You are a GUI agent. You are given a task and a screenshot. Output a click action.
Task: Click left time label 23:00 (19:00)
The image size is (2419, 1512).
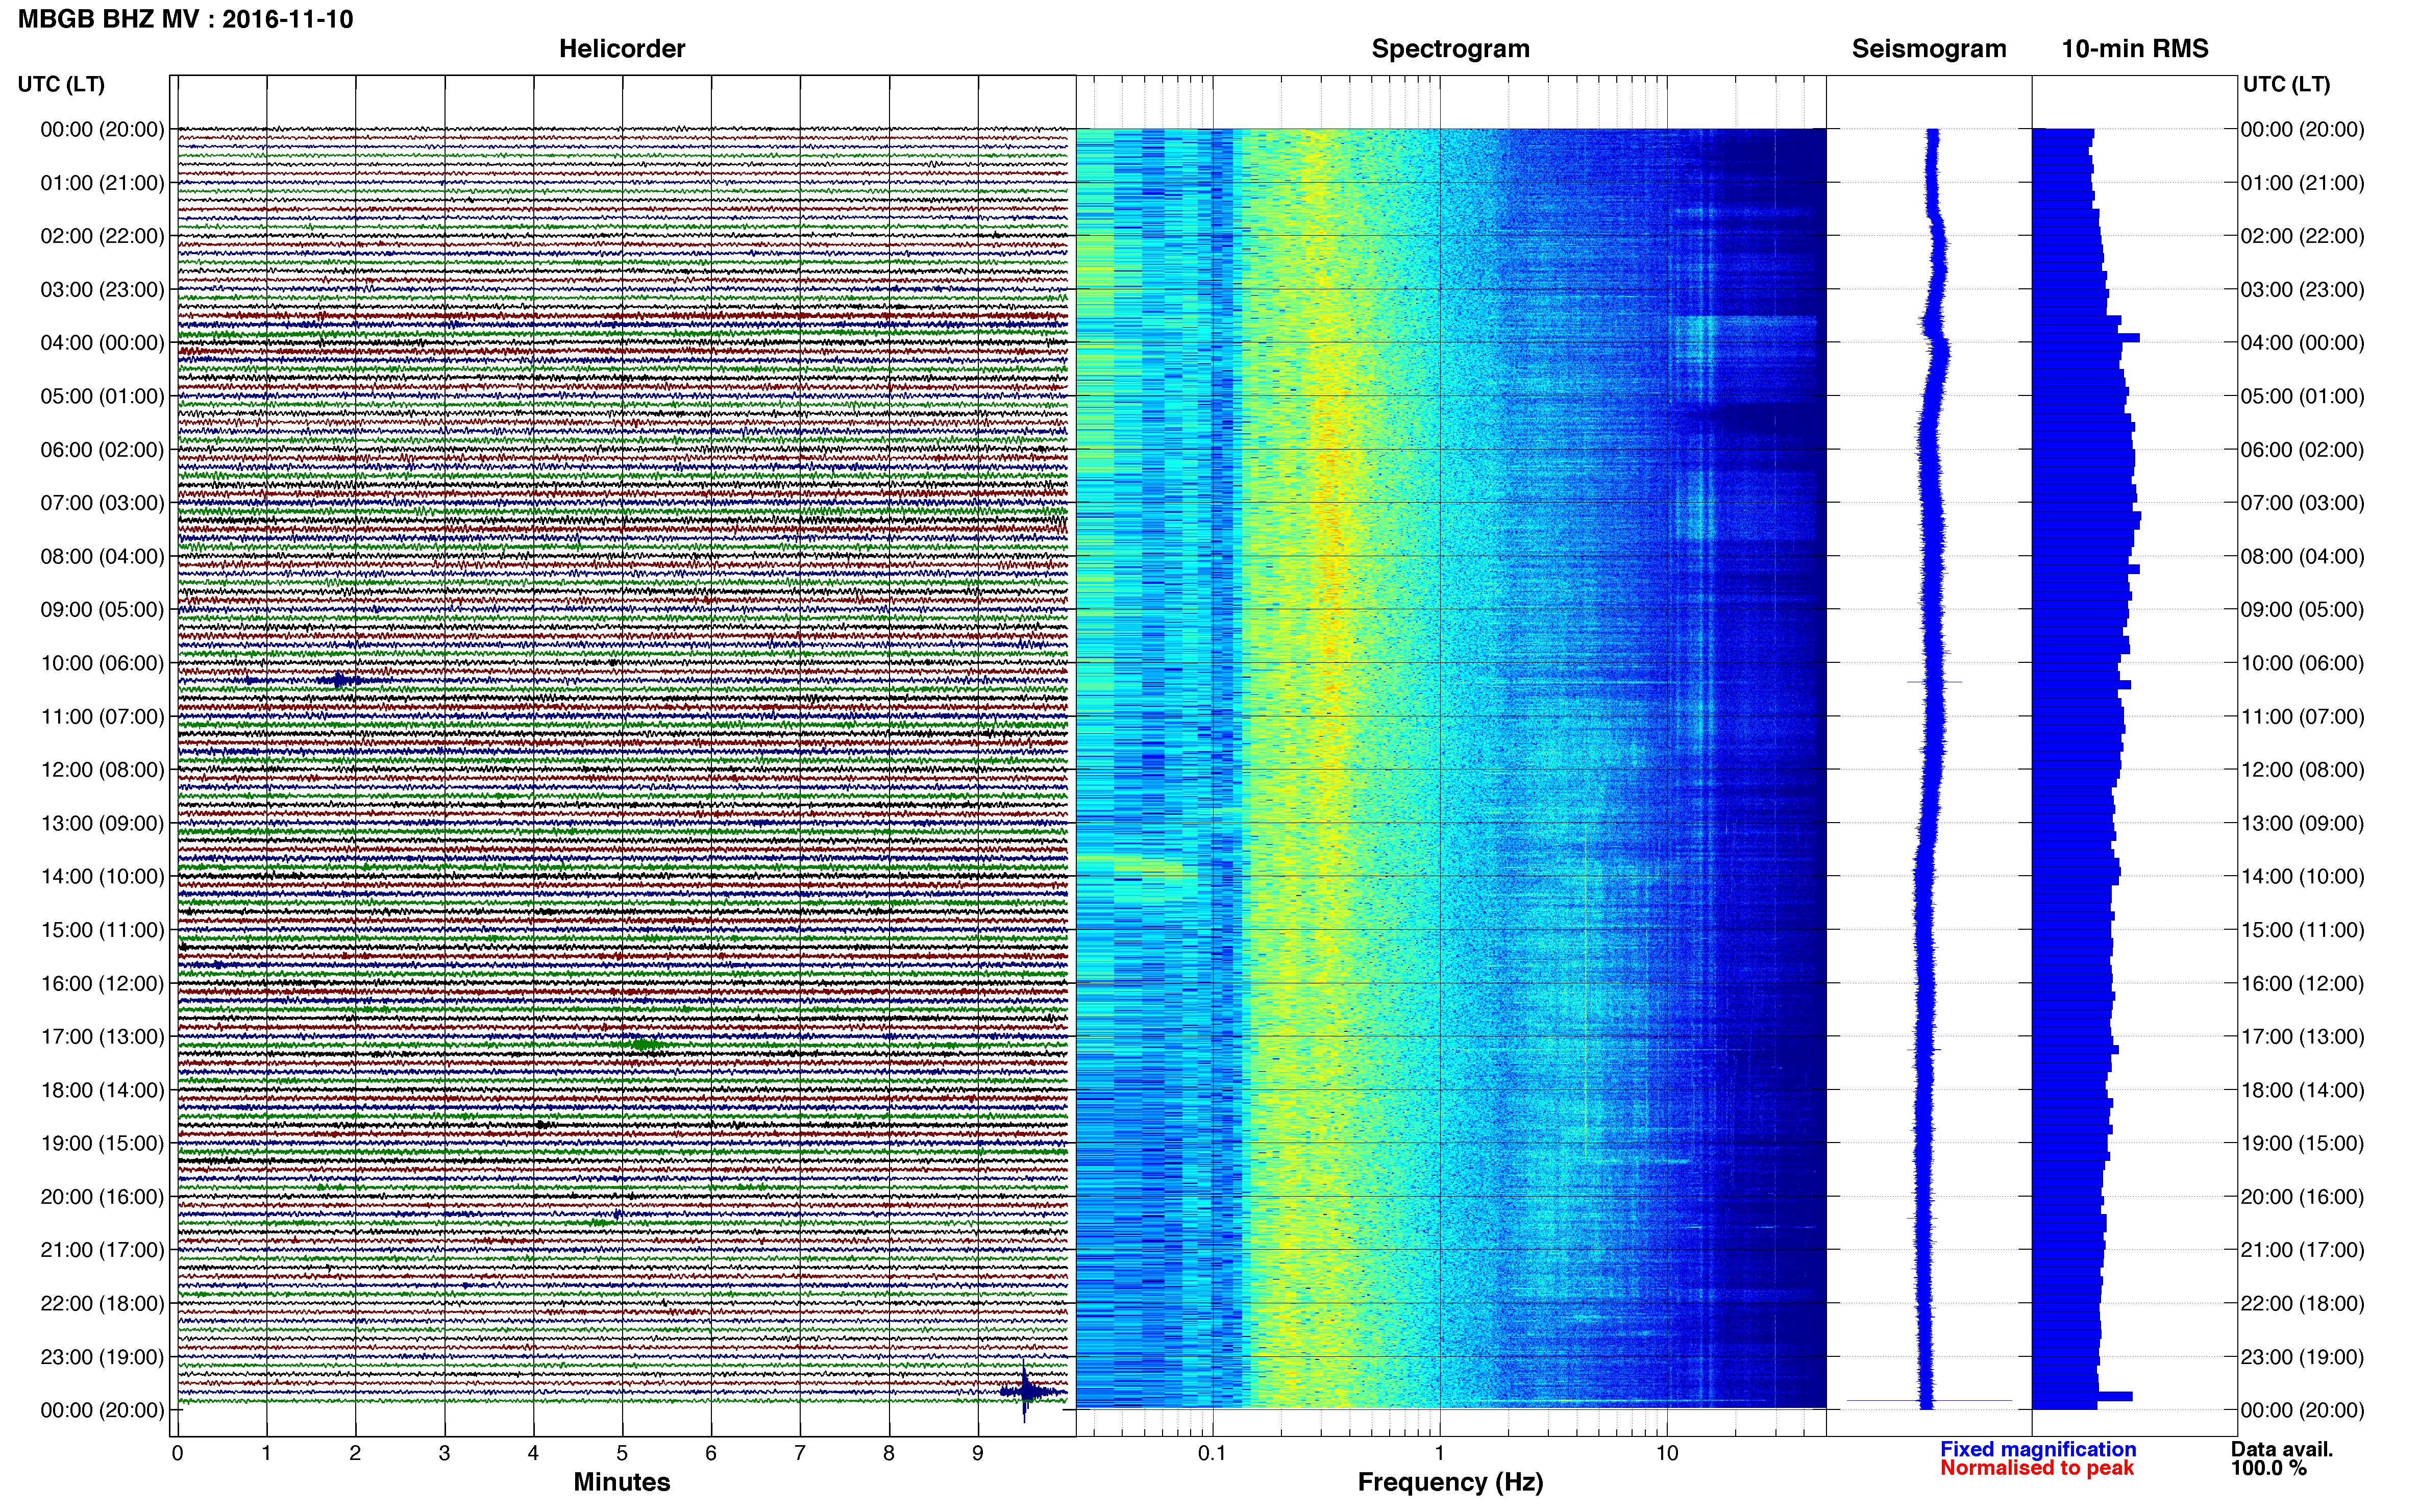coord(102,1357)
